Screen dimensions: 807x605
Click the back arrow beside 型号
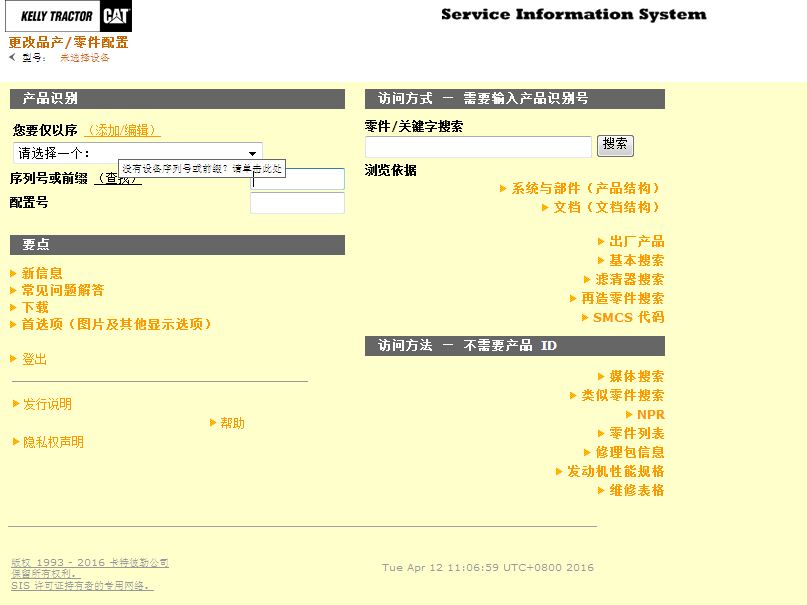click(12, 58)
